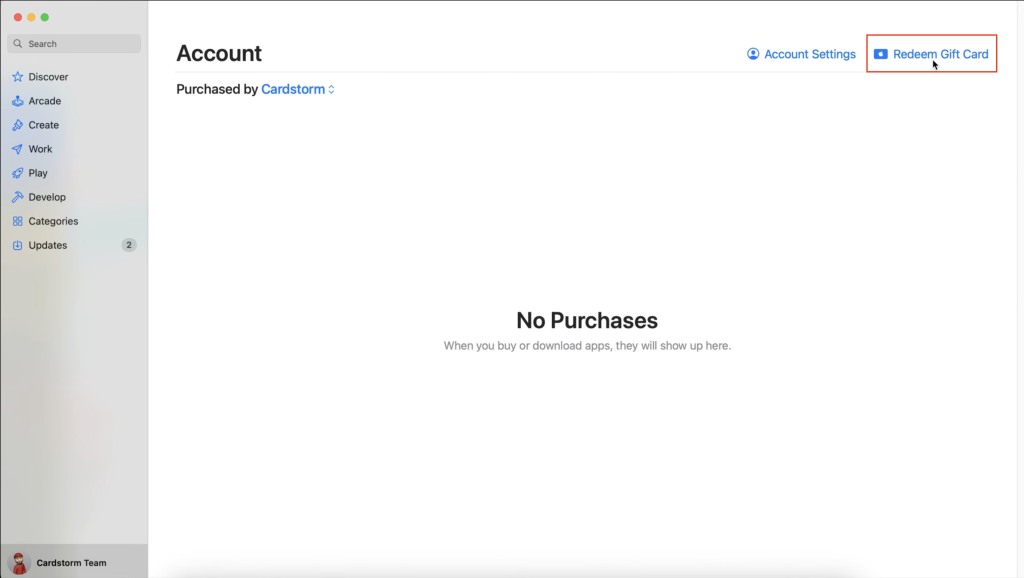1024x578 pixels.
Task: Click the gift card icon beside Redeem
Action: [x=880, y=54]
